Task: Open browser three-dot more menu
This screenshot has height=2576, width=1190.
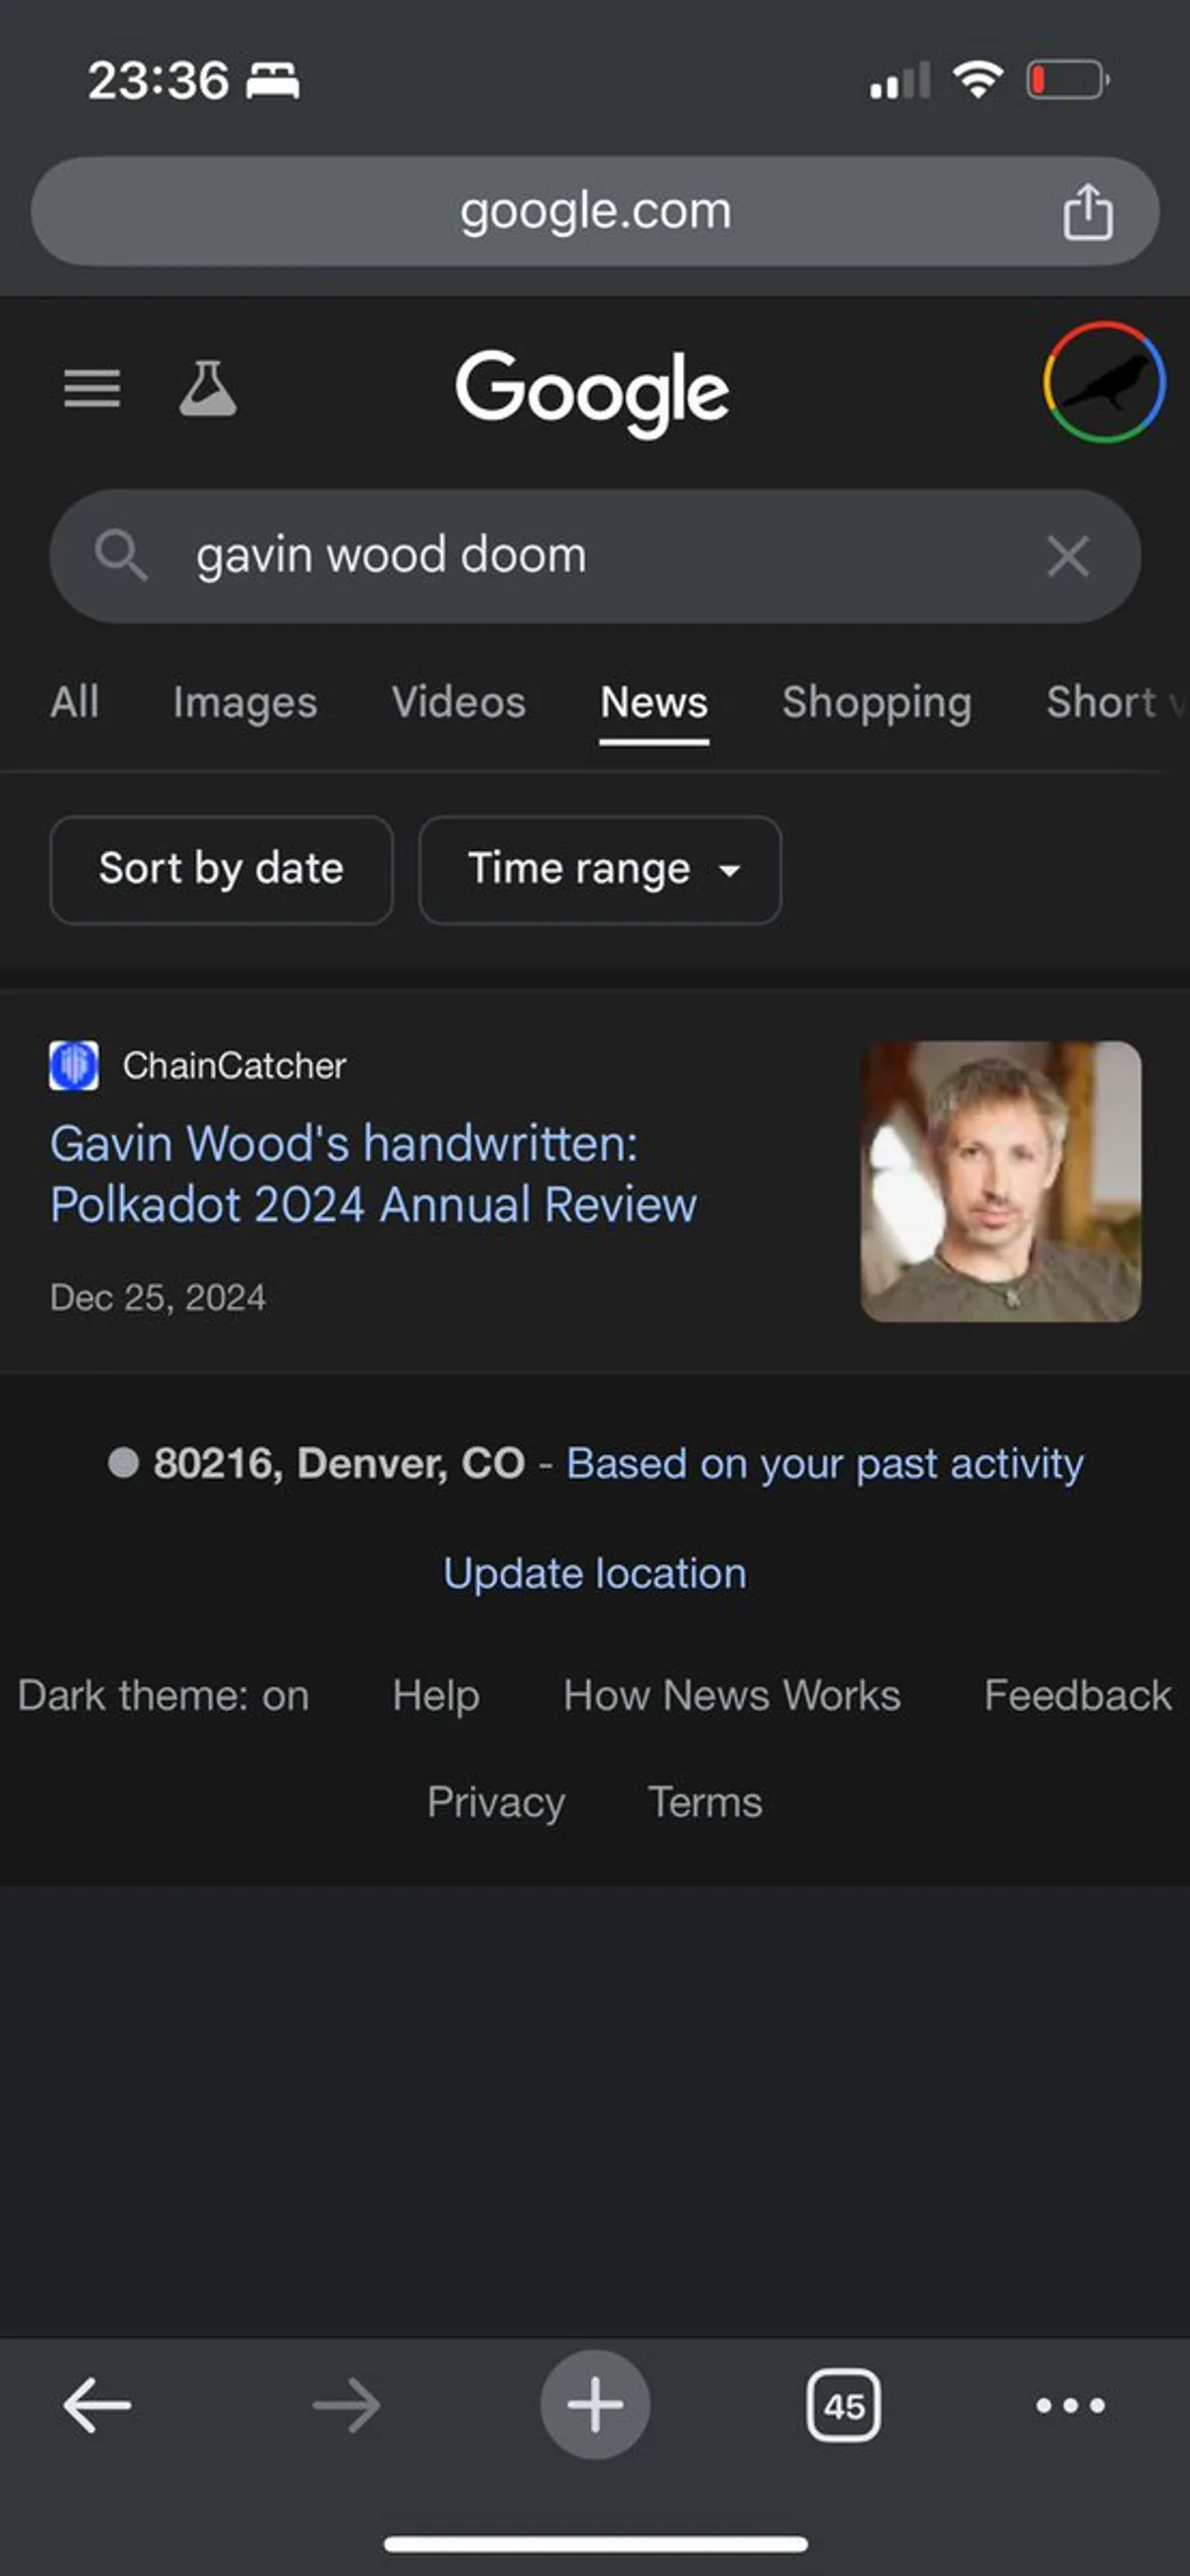Action: coord(1071,2405)
